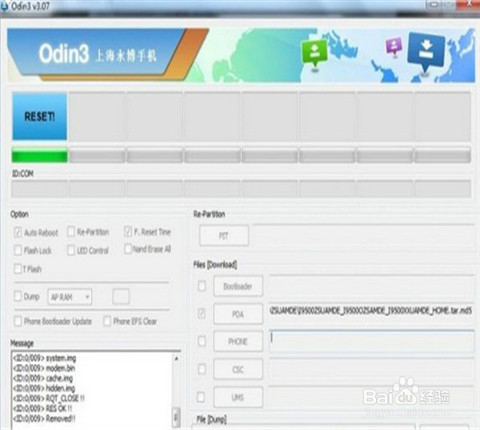Click the green progress bar
This screenshot has height=430, width=480.
pos(40,155)
